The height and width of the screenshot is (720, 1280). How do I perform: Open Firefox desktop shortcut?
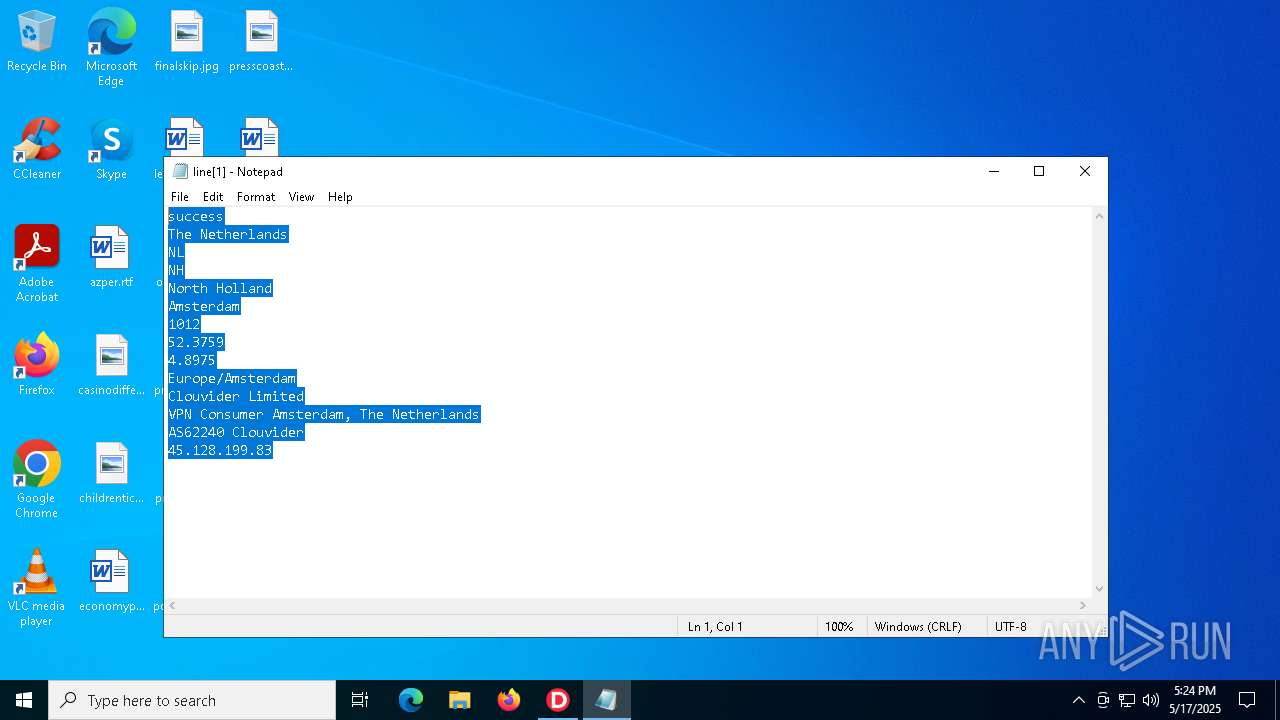[37, 366]
